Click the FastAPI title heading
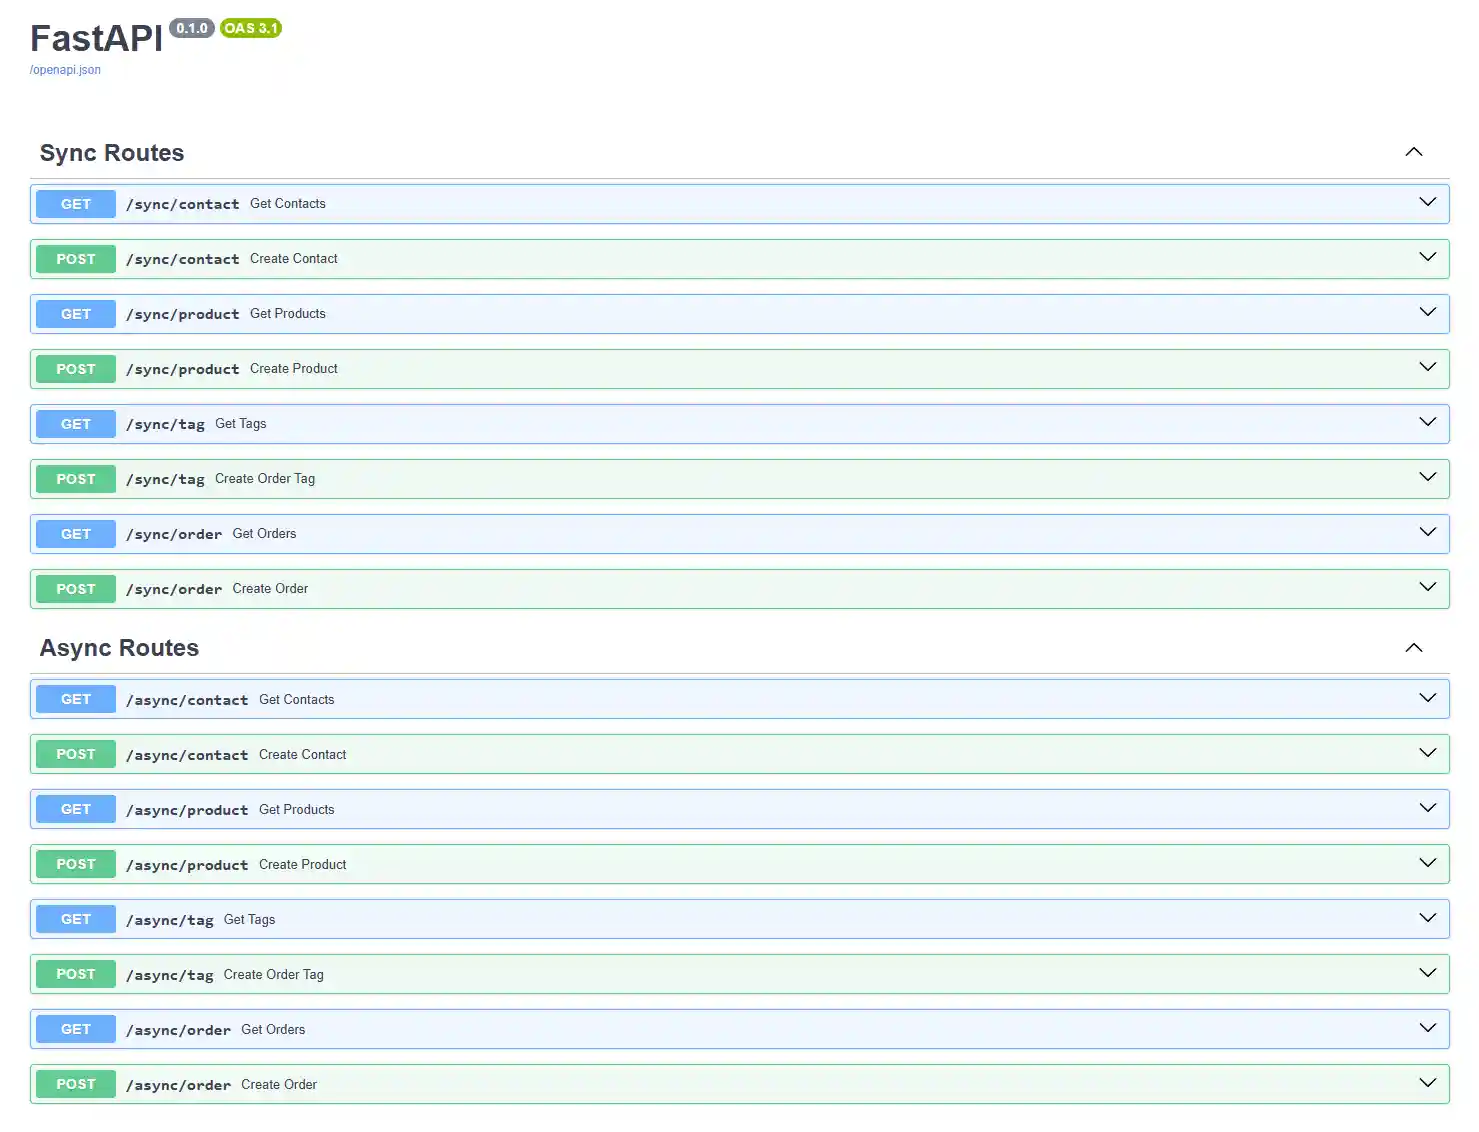Screen dimensions: 1479x1132 pyautogui.click(x=96, y=38)
